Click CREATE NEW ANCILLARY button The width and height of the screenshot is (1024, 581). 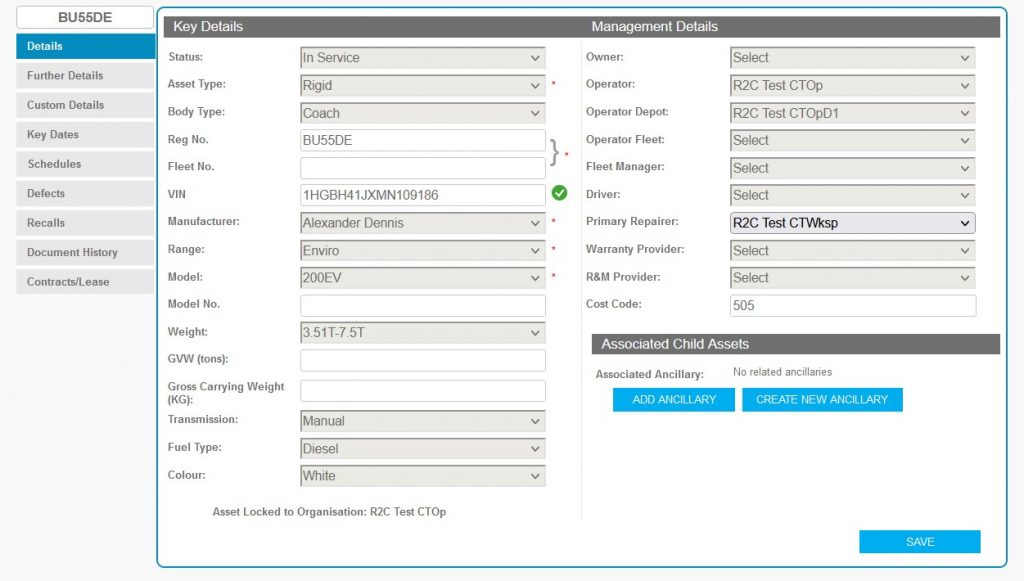[x=822, y=400]
